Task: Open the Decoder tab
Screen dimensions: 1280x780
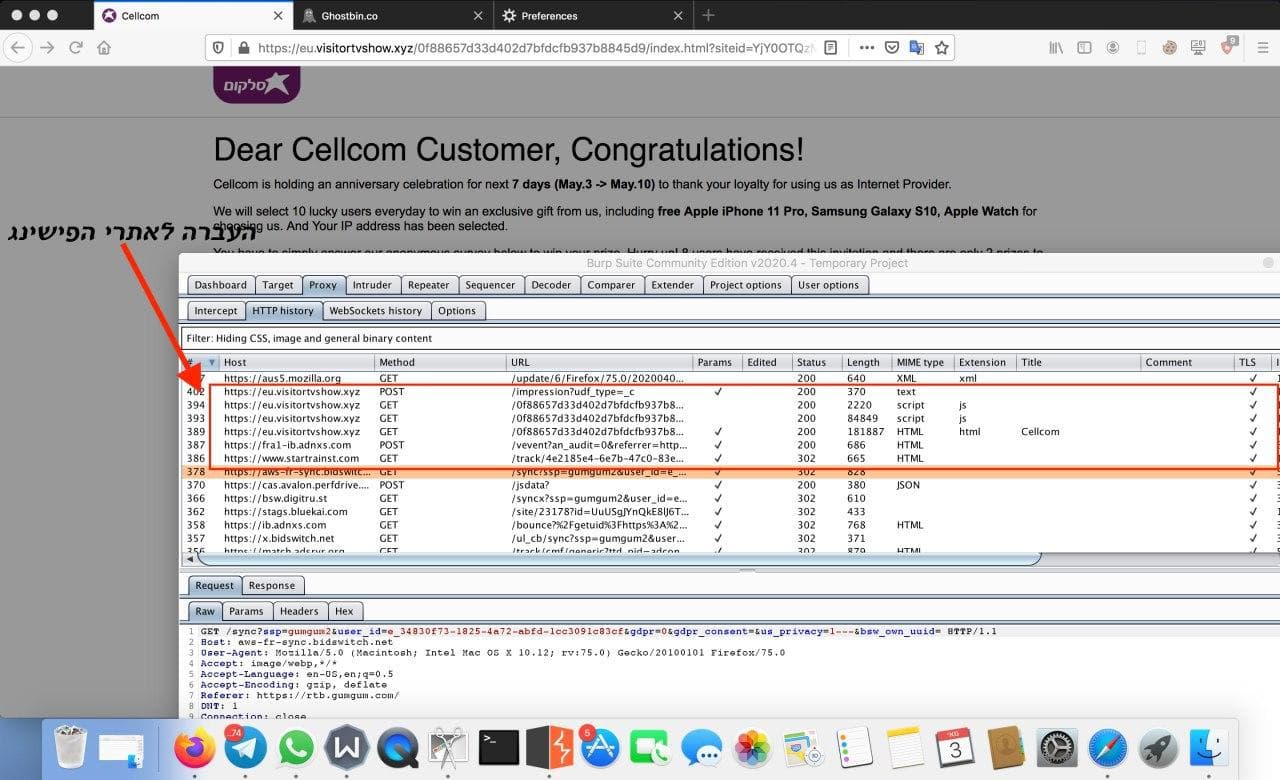Action: [x=551, y=285]
